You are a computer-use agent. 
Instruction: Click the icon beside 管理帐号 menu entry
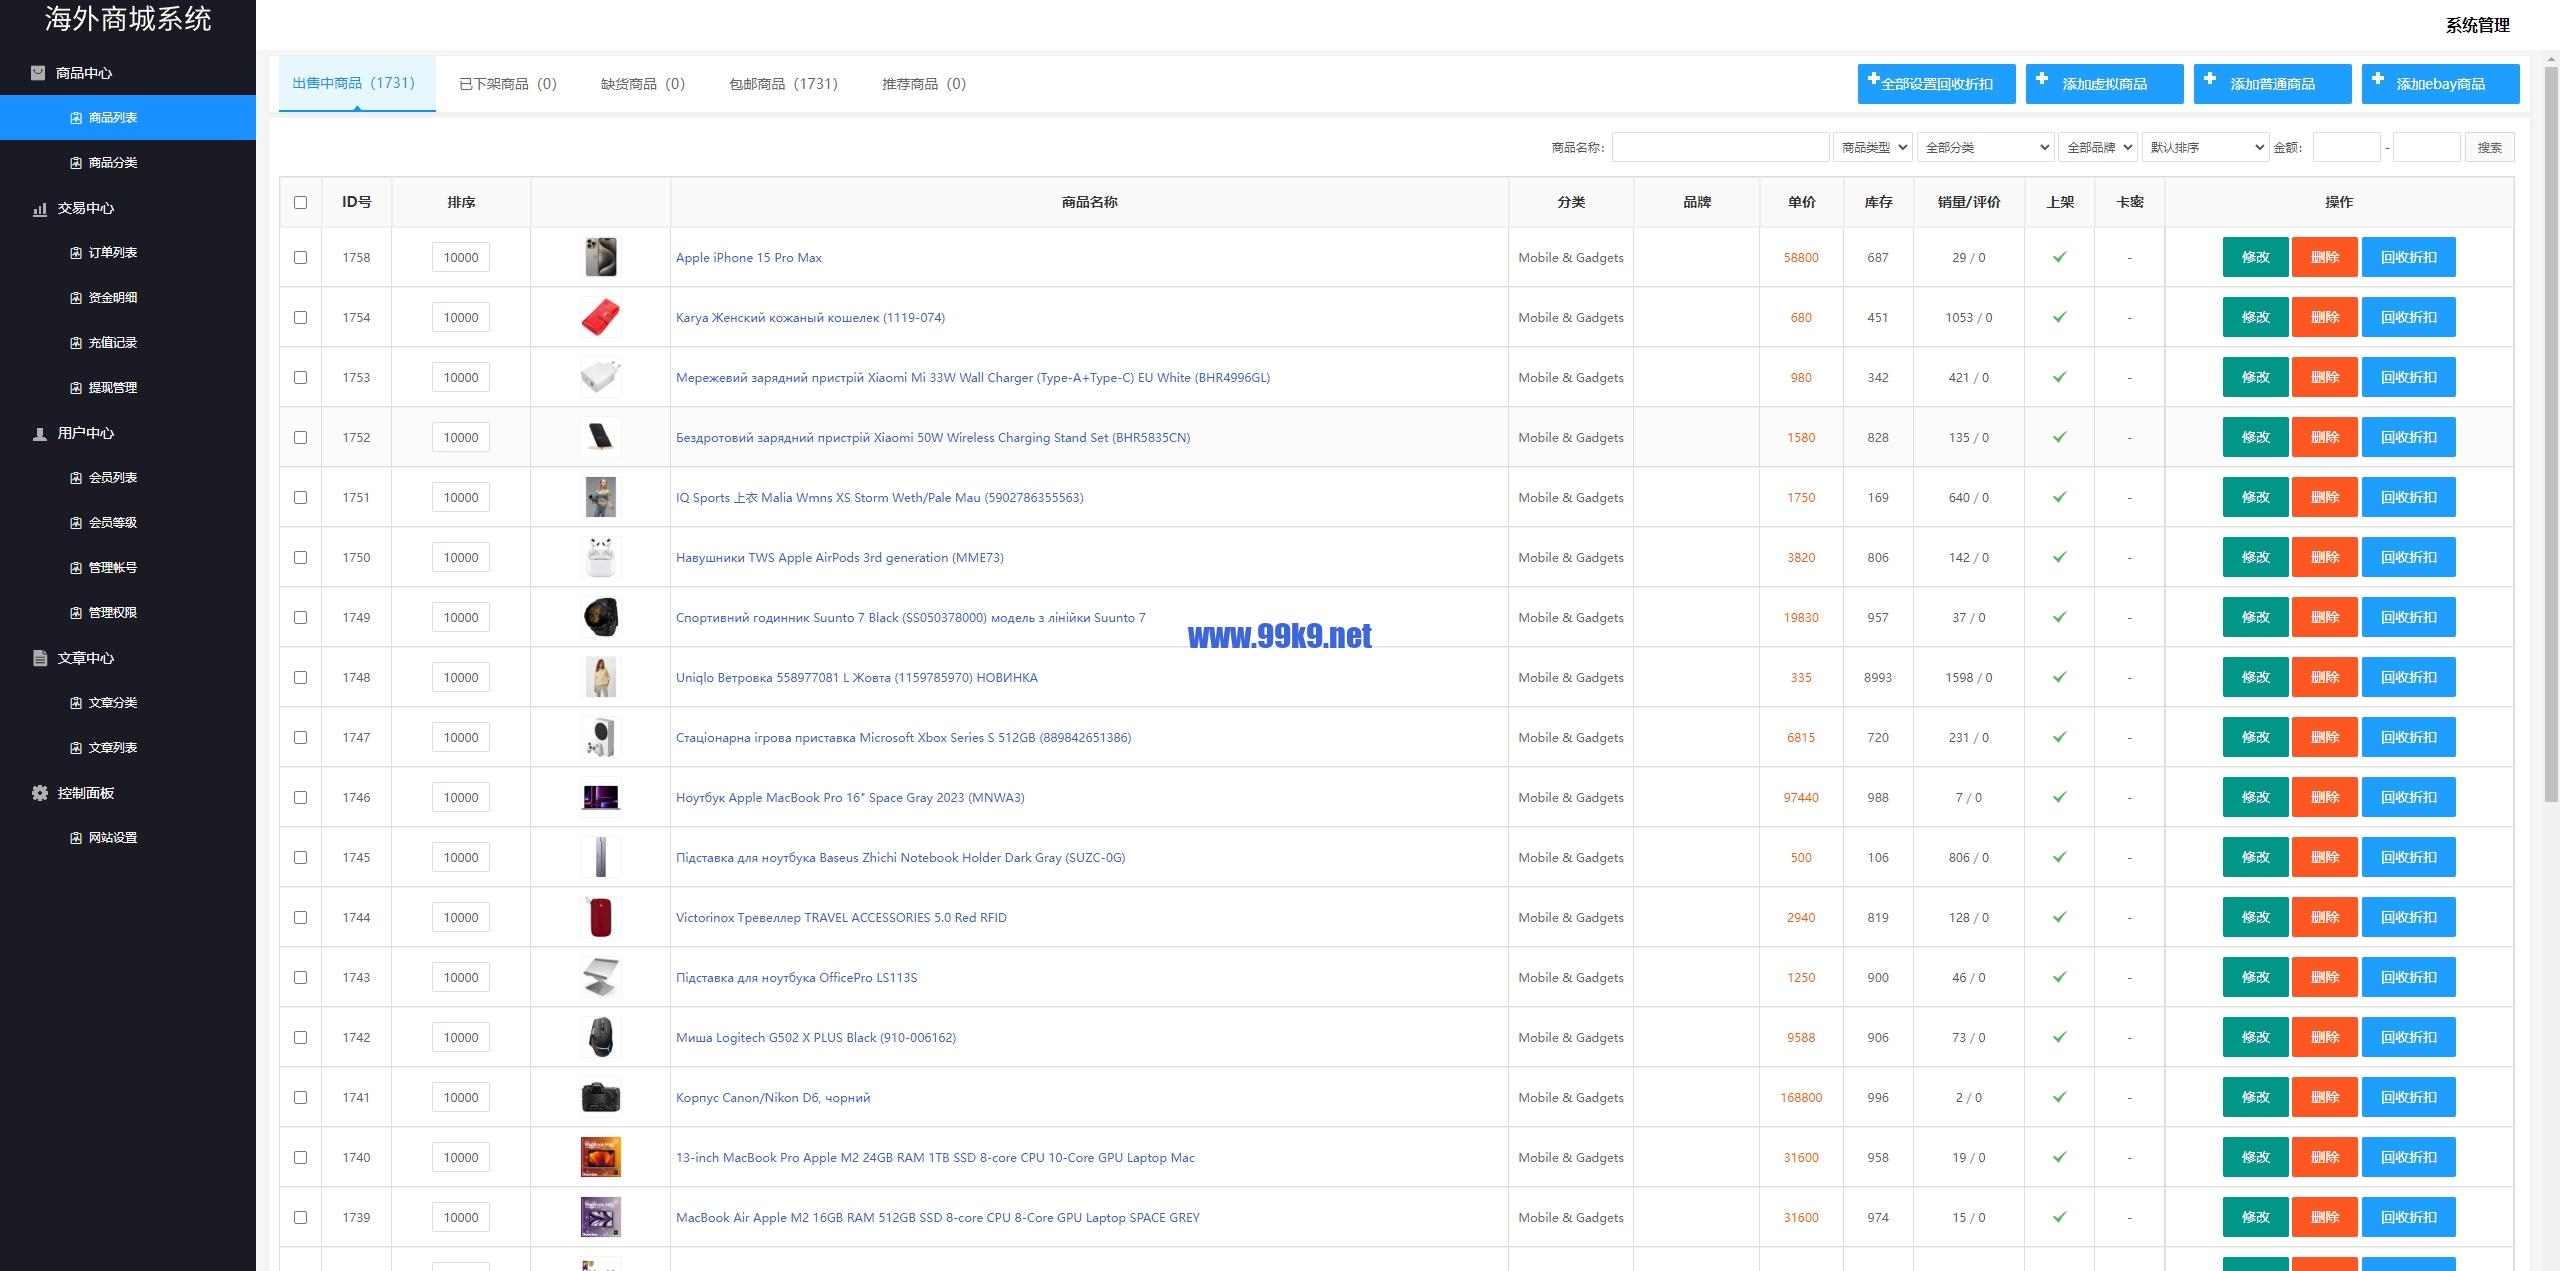76,568
